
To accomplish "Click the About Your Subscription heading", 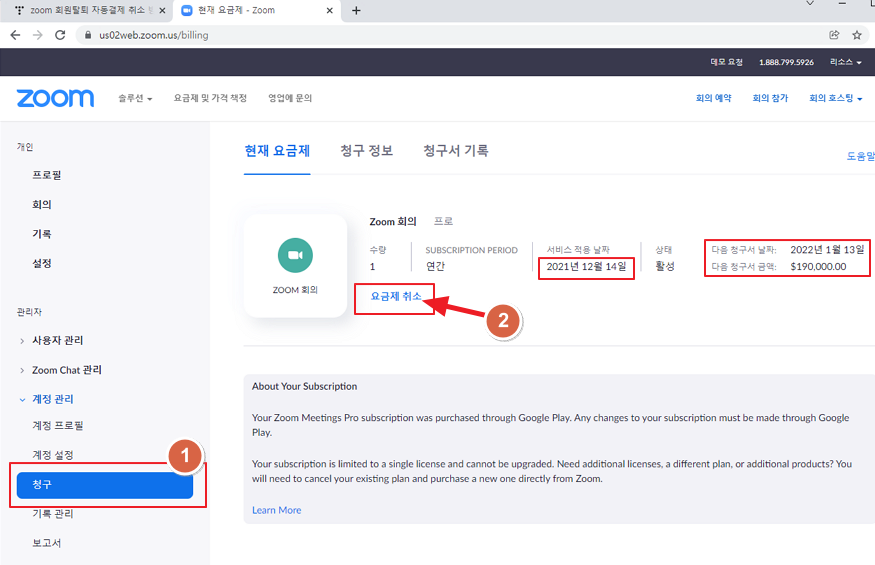I will [304, 386].
